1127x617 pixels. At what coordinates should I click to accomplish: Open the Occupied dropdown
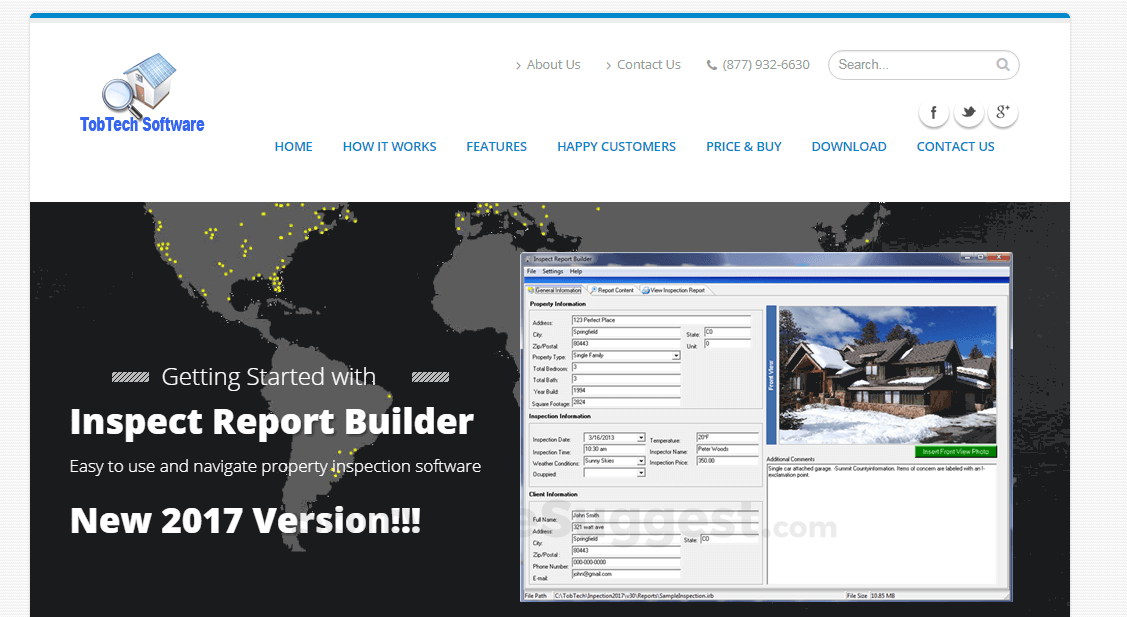pos(642,474)
